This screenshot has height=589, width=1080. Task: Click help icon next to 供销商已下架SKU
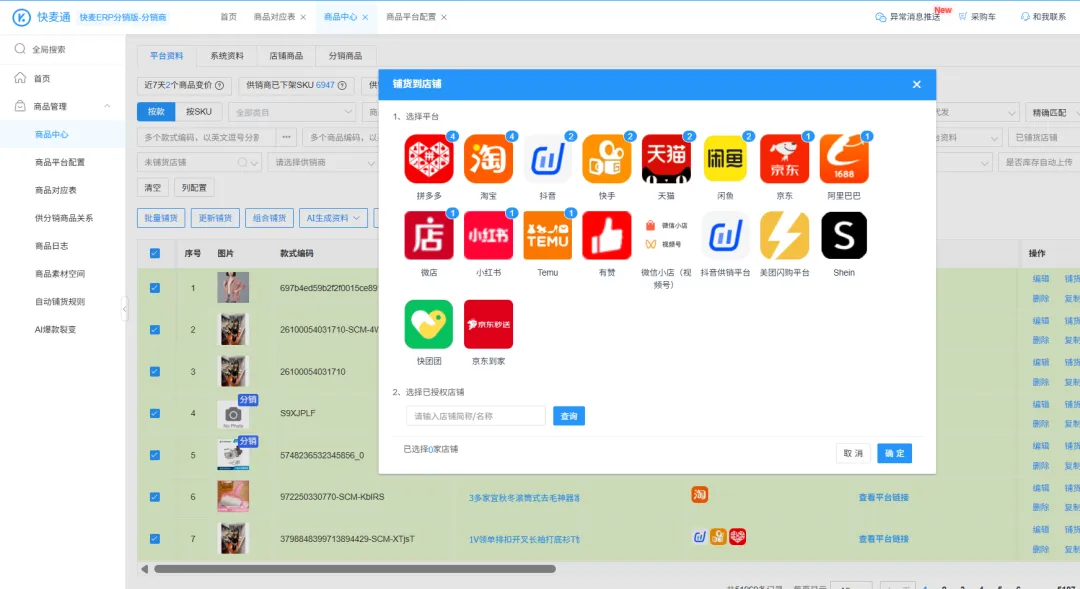point(342,85)
